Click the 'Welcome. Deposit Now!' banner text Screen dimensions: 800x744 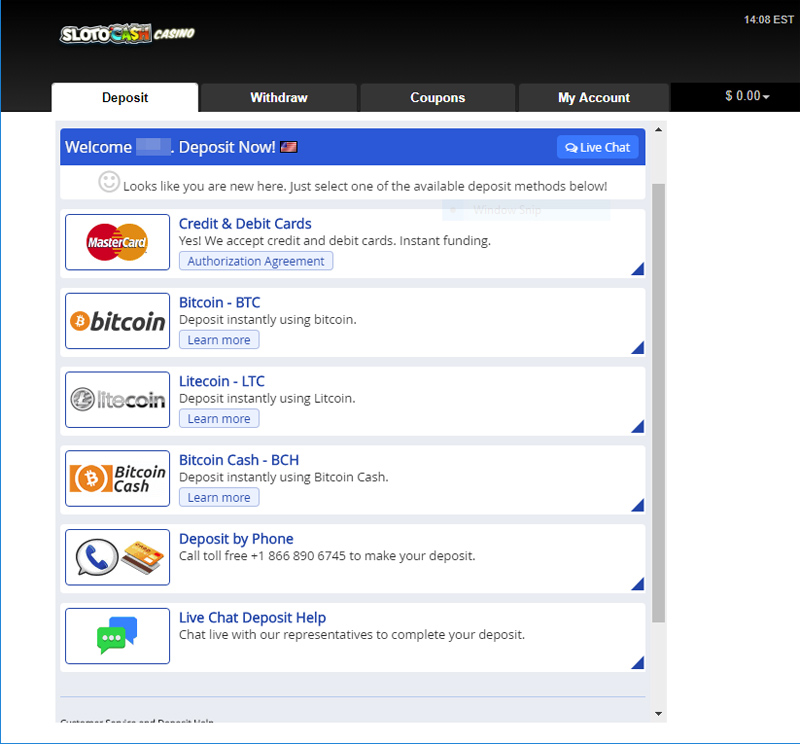point(170,147)
